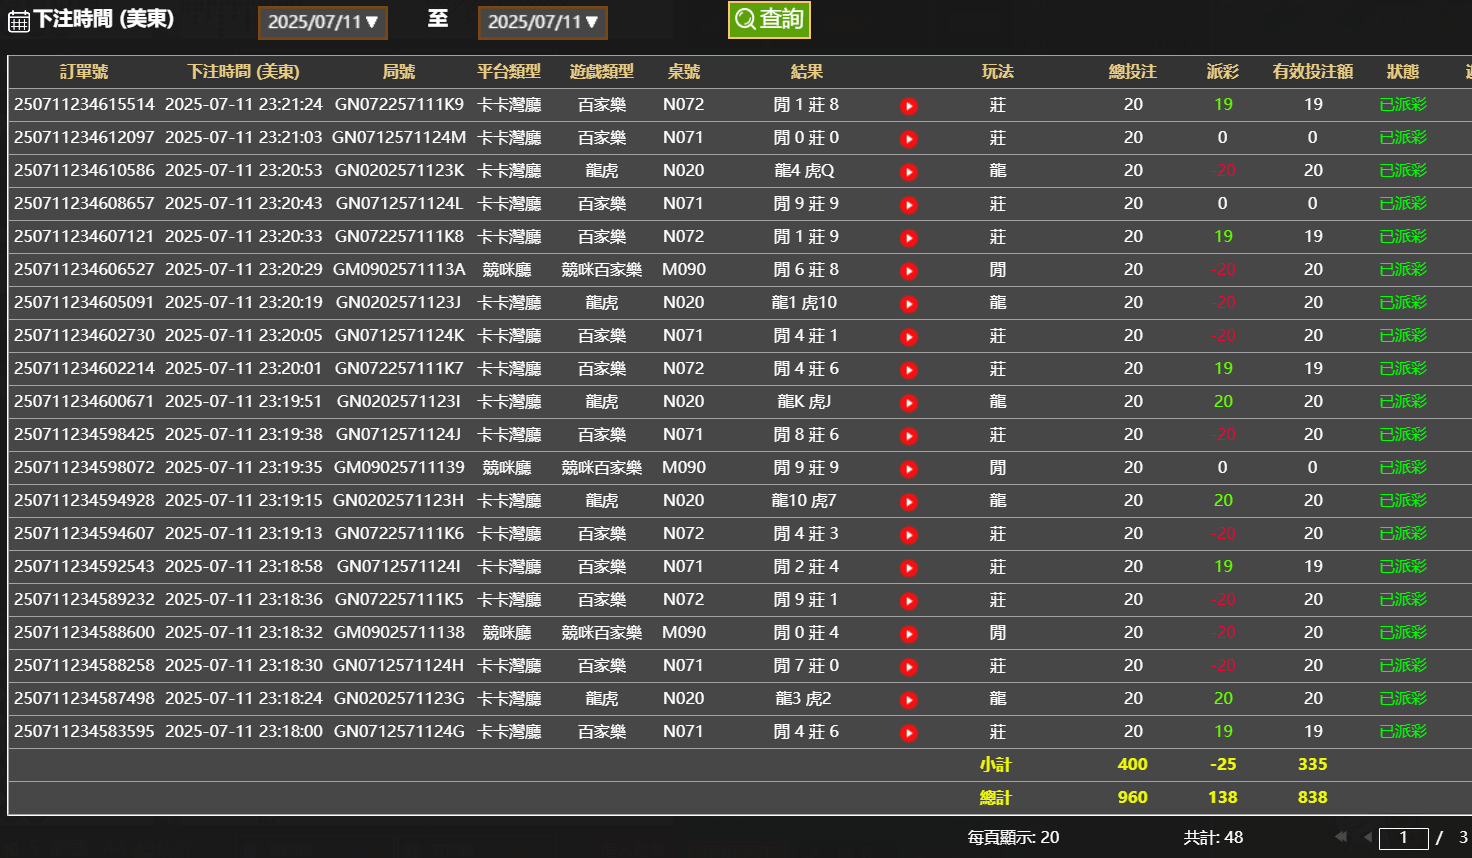Click the green 查詢 search button
Screen dimensions: 1472x858
pyautogui.click(x=769, y=19)
